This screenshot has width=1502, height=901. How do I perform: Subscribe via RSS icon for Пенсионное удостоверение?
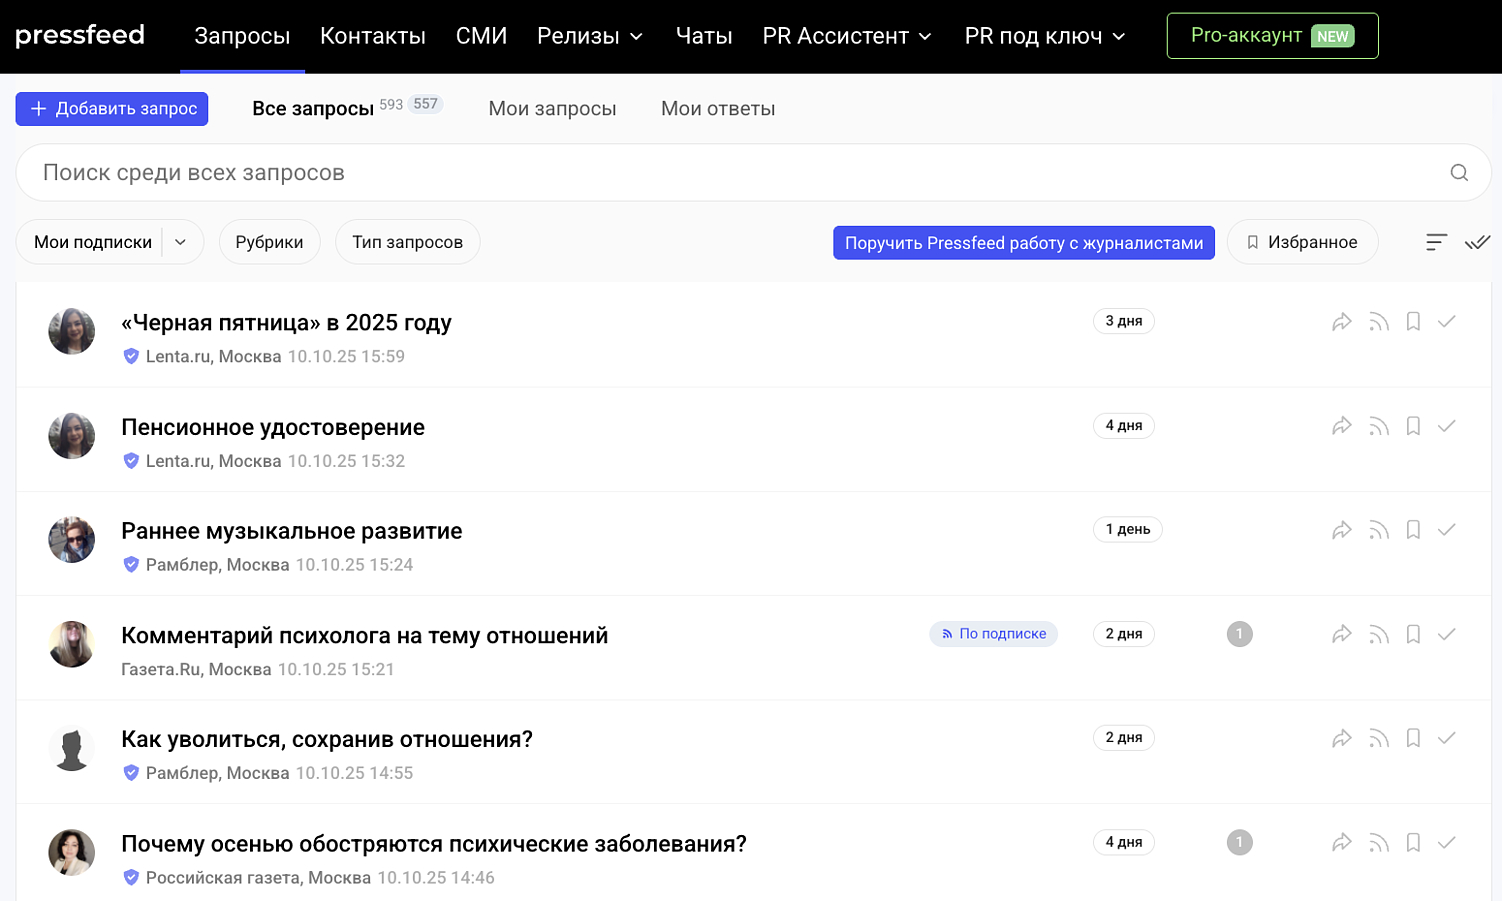click(x=1379, y=426)
